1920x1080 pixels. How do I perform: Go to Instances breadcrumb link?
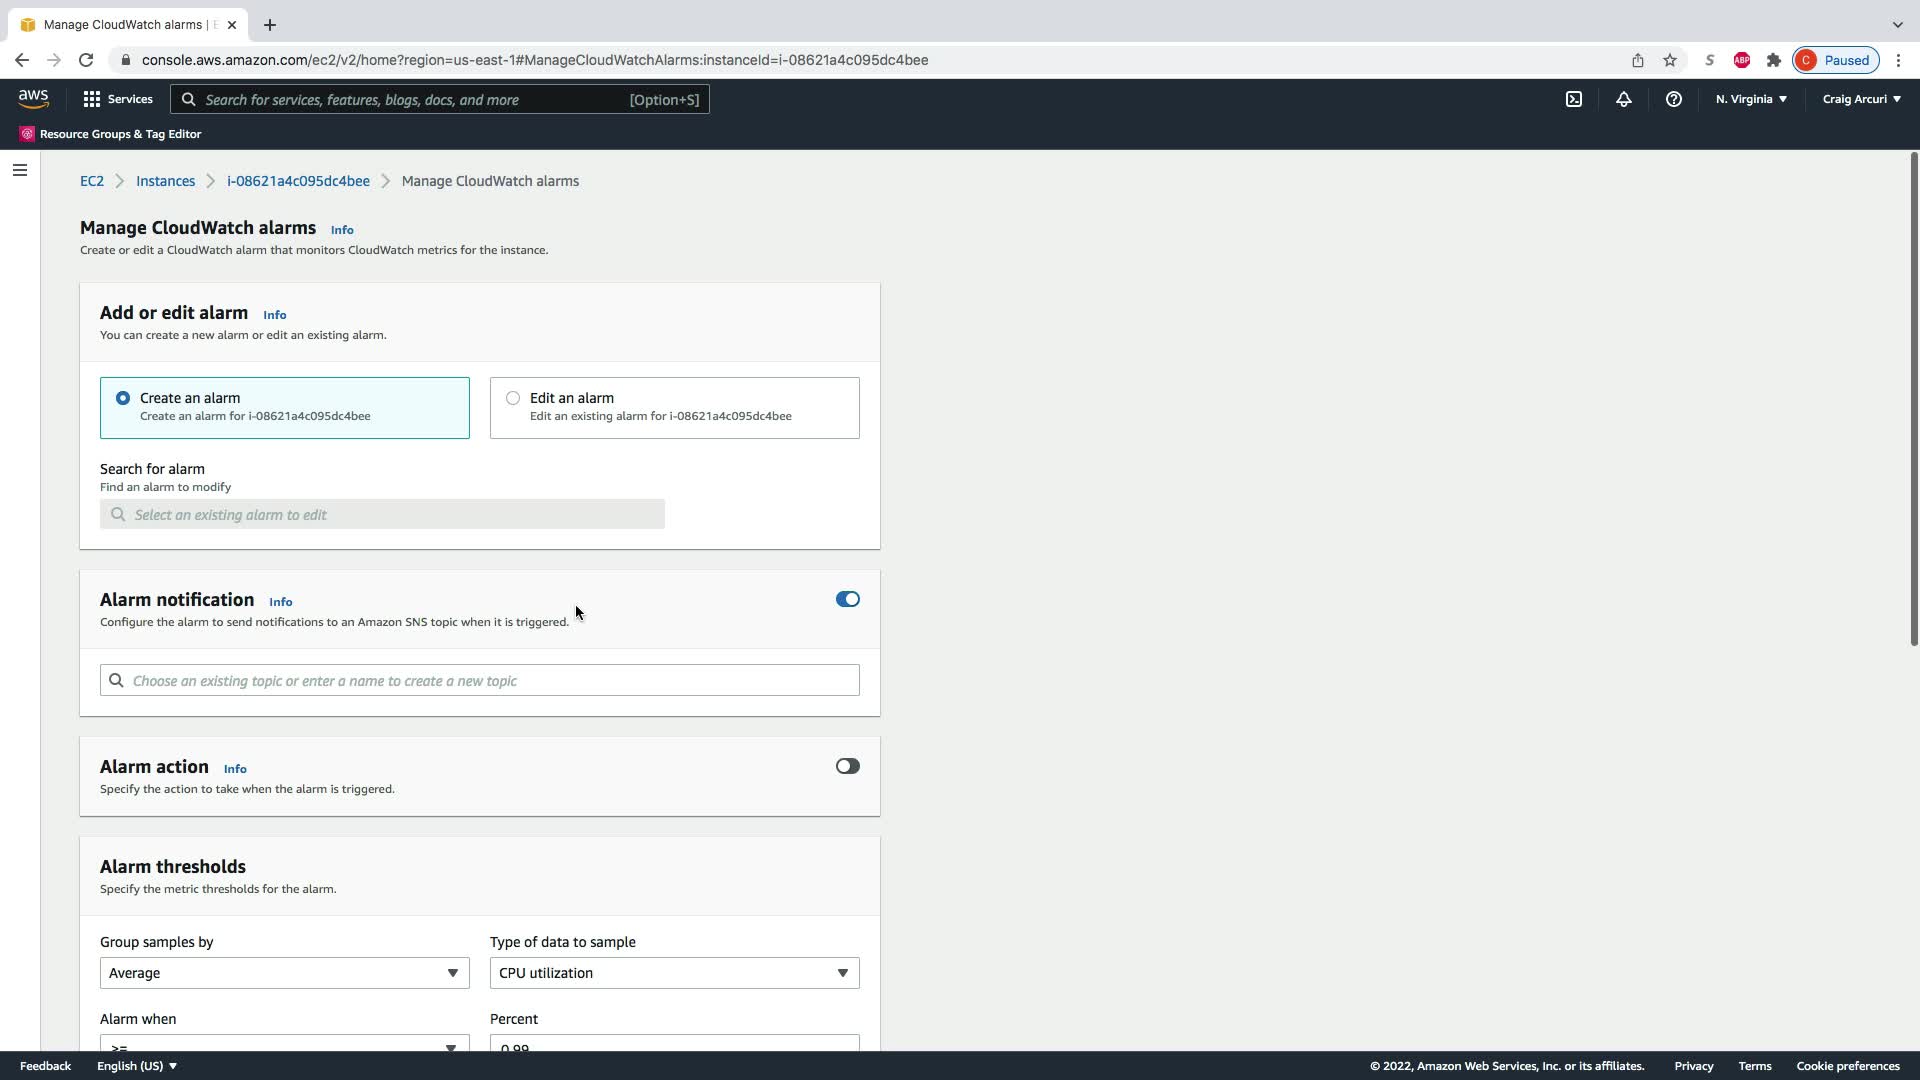click(x=165, y=181)
